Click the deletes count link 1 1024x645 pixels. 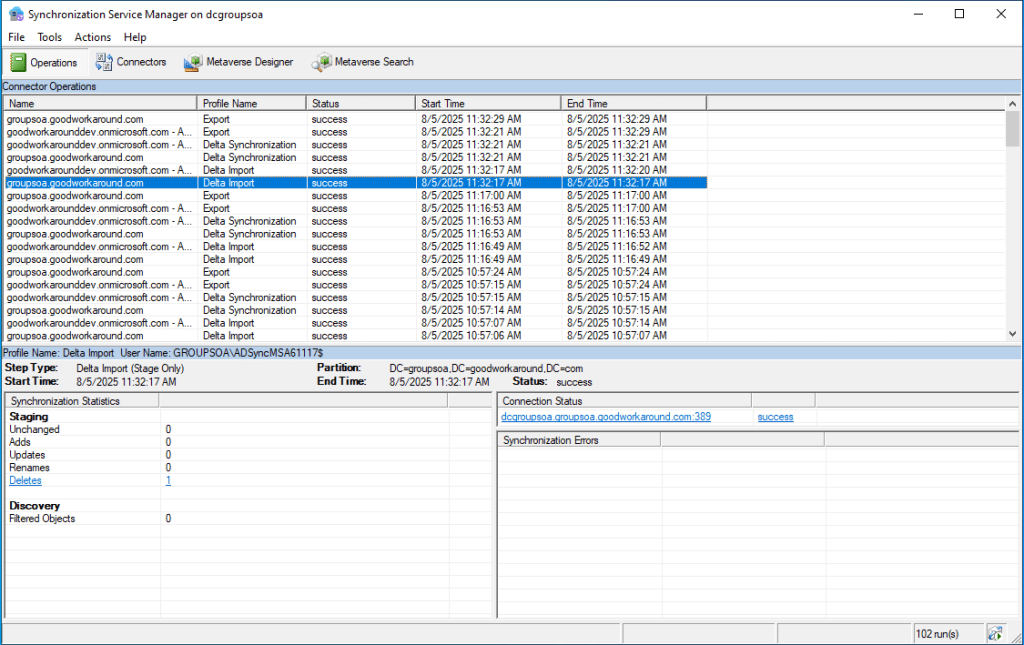coord(168,481)
